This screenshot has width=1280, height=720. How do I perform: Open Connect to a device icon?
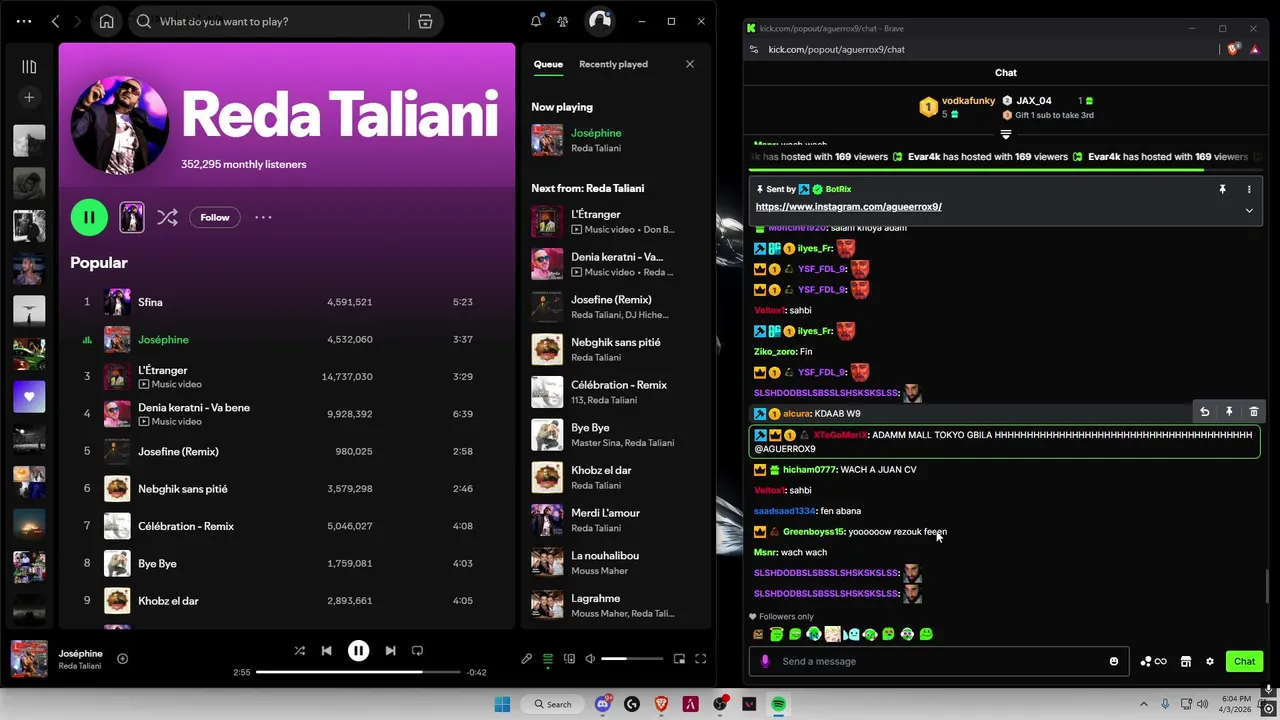click(x=569, y=659)
